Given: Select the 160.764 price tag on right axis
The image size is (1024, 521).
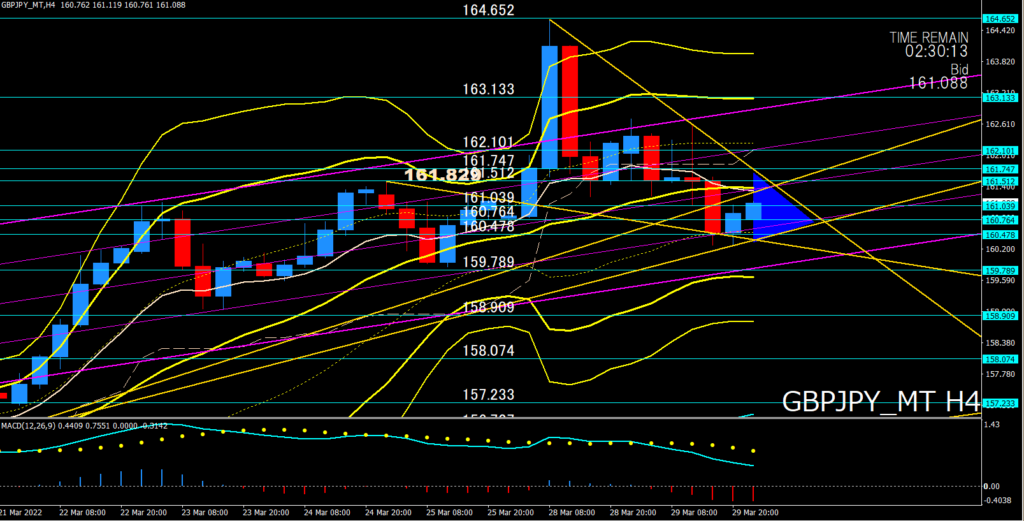Looking at the screenshot, I should pyautogui.click(x=999, y=220).
